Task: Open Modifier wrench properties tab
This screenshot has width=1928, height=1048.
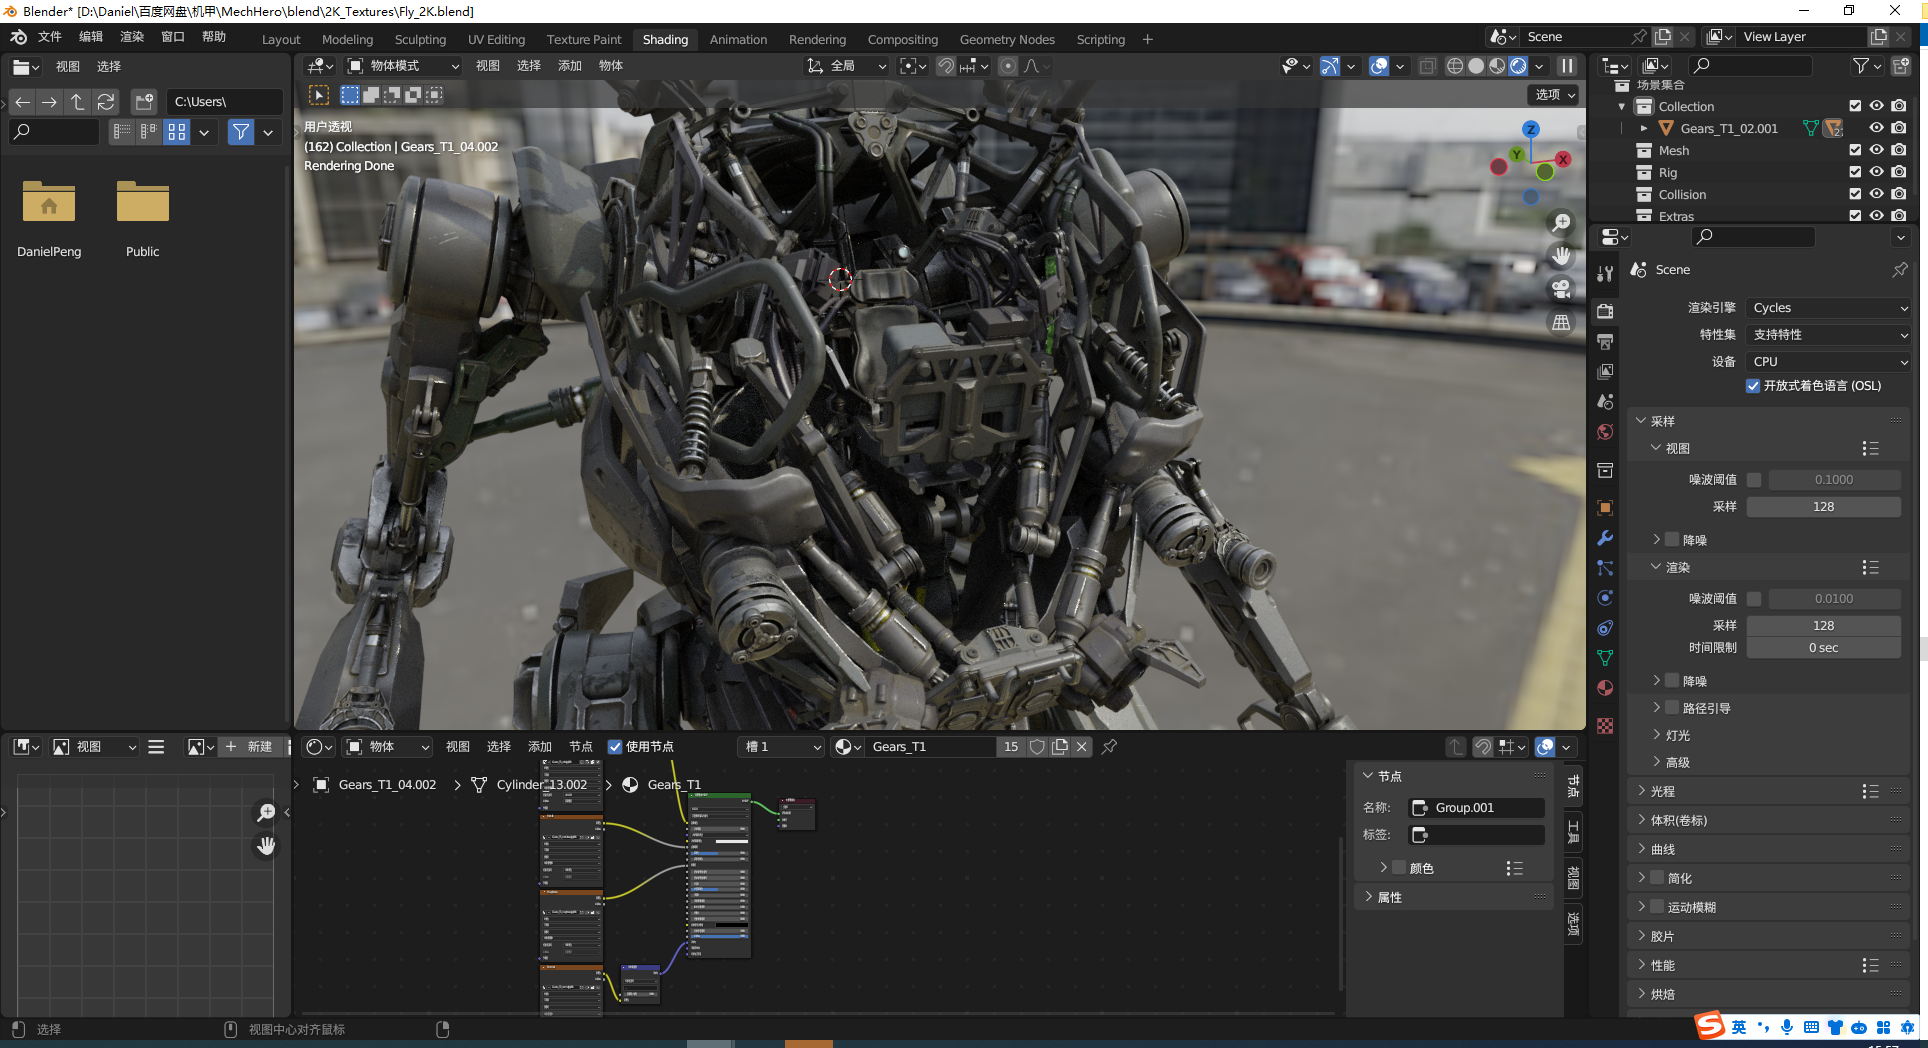Action: tap(1605, 538)
